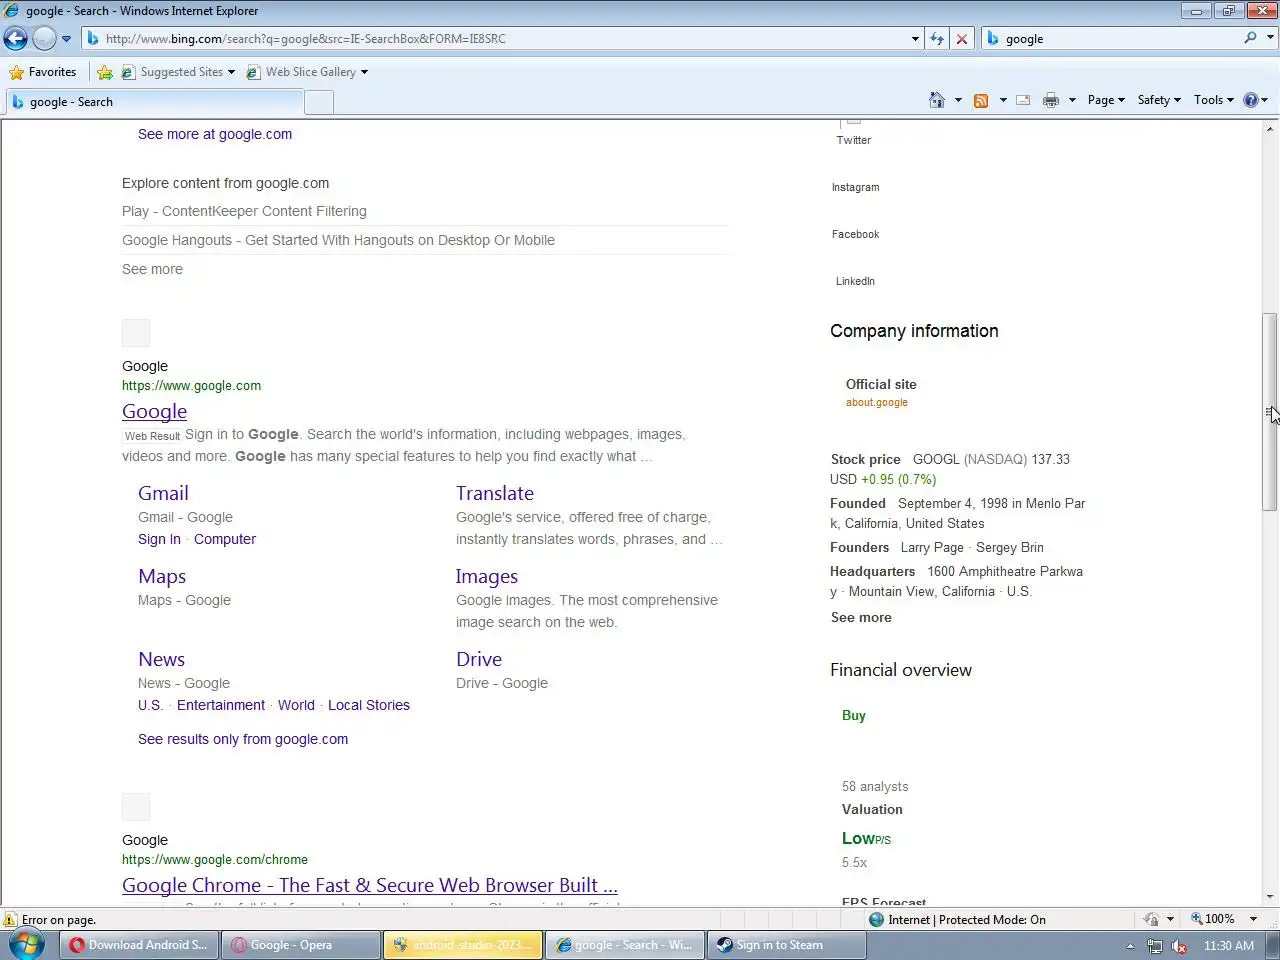Viewport: 1280px width, 960px height.
Task: Open the recent pages dropdown arrow
Action: pos(66,39)
